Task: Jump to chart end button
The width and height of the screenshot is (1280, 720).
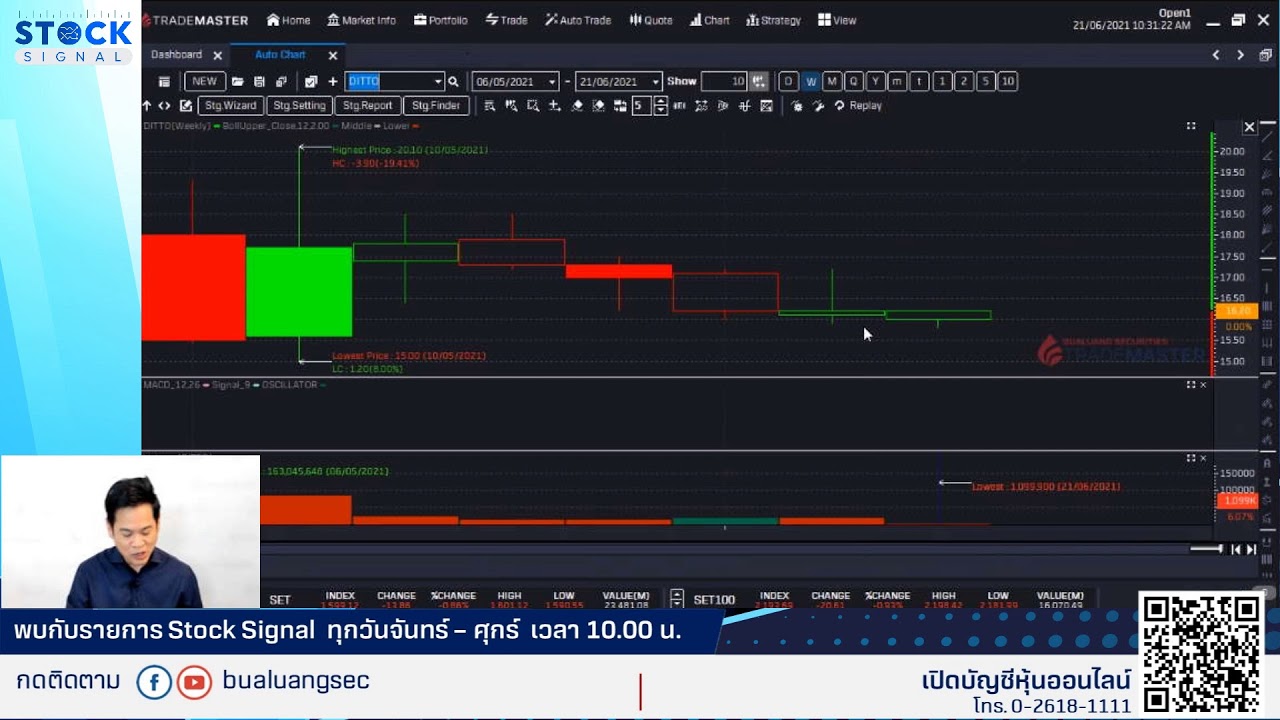Action: [x=1251, y=549]
